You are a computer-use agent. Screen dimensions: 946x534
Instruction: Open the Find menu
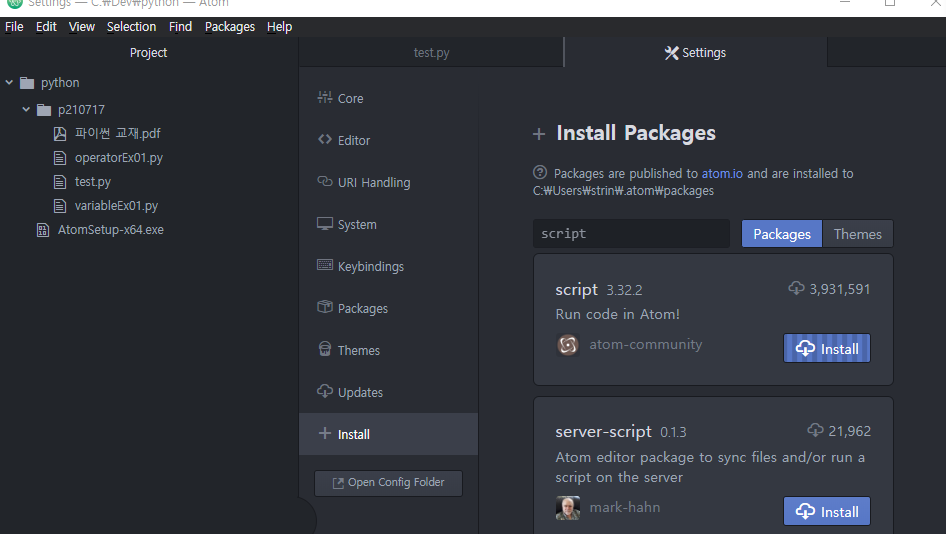pyautogui.click(x=180, y=27)
